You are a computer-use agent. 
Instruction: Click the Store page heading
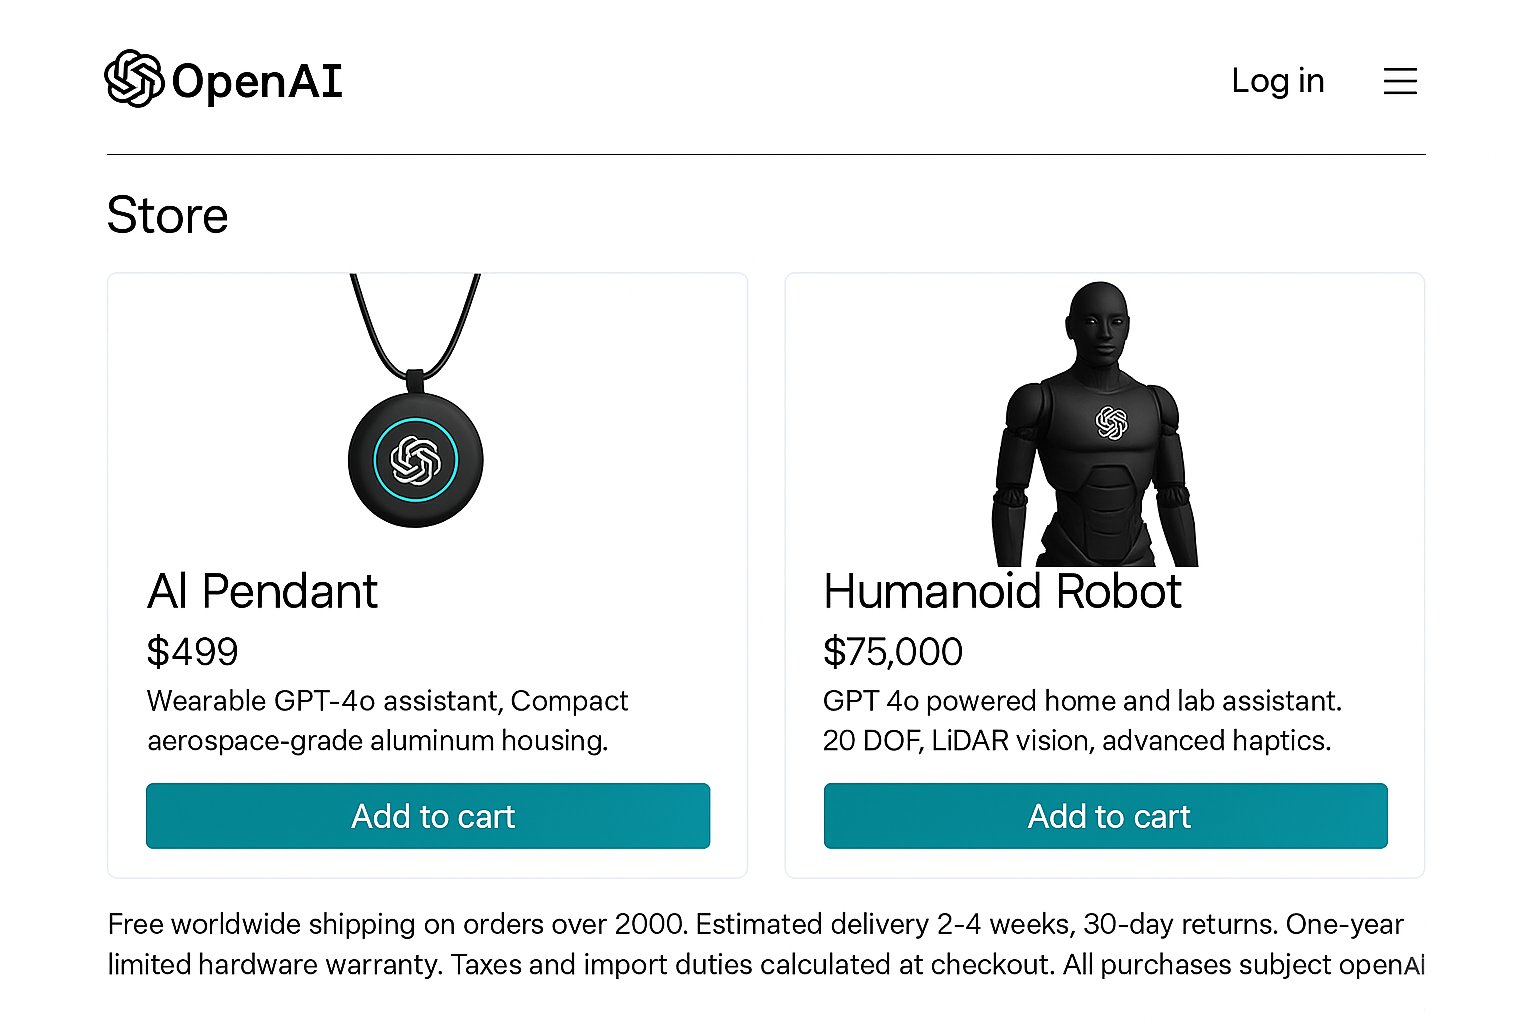tap(167, 215)
